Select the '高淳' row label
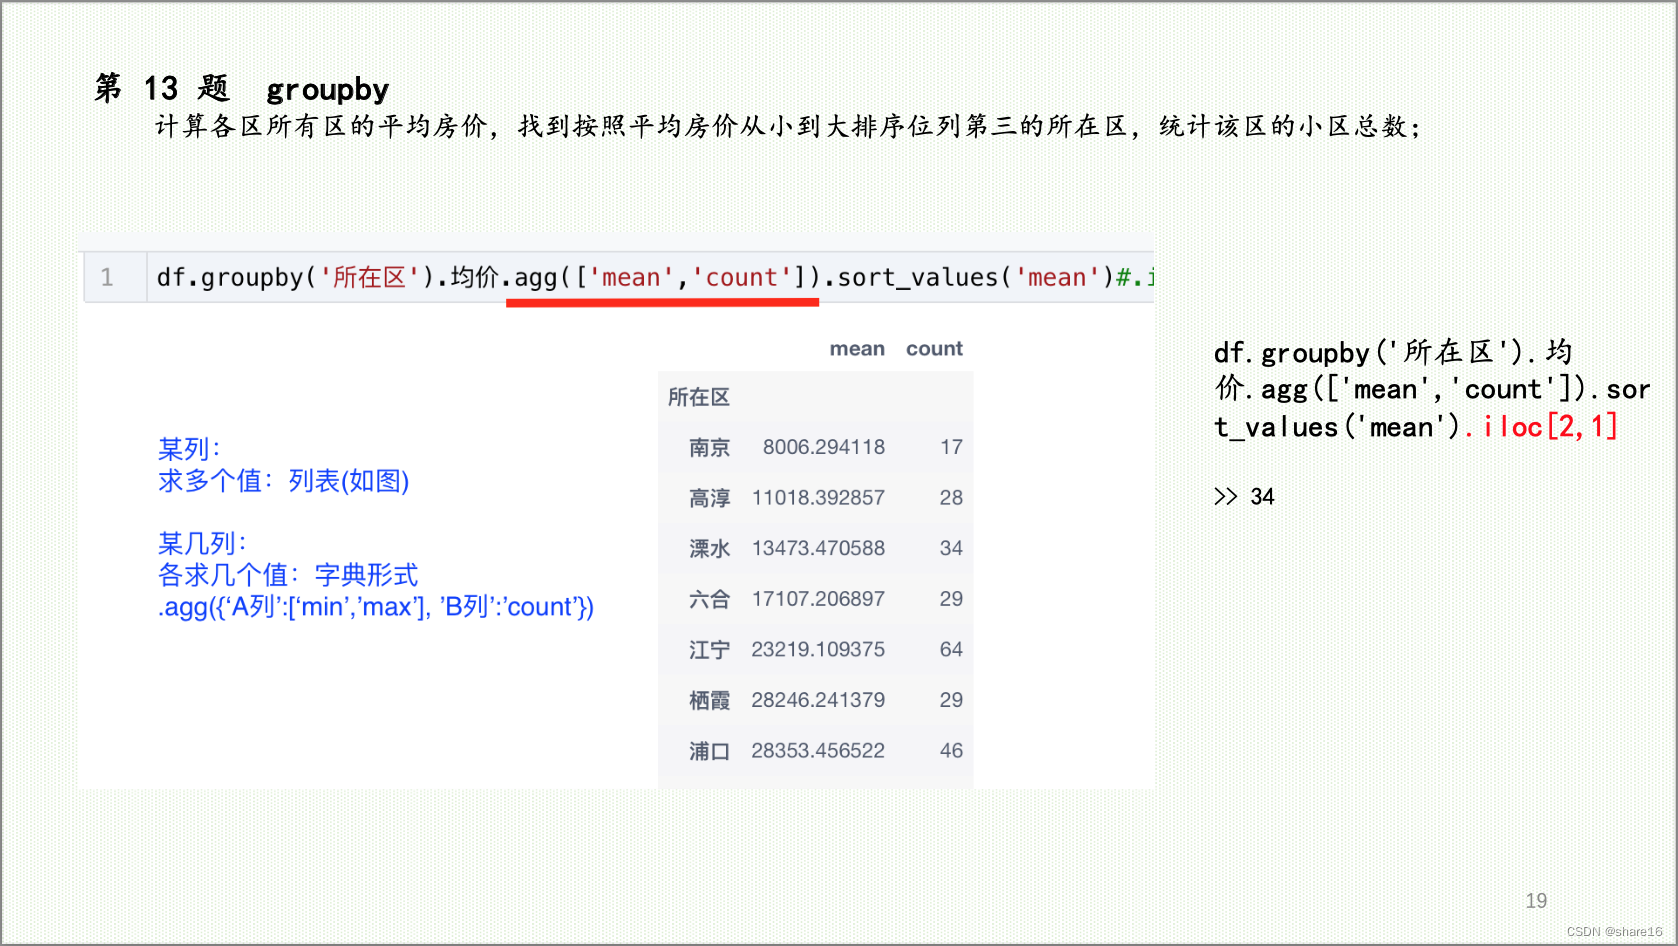This screenshot has width=1678, height=946. coord(709,498)
